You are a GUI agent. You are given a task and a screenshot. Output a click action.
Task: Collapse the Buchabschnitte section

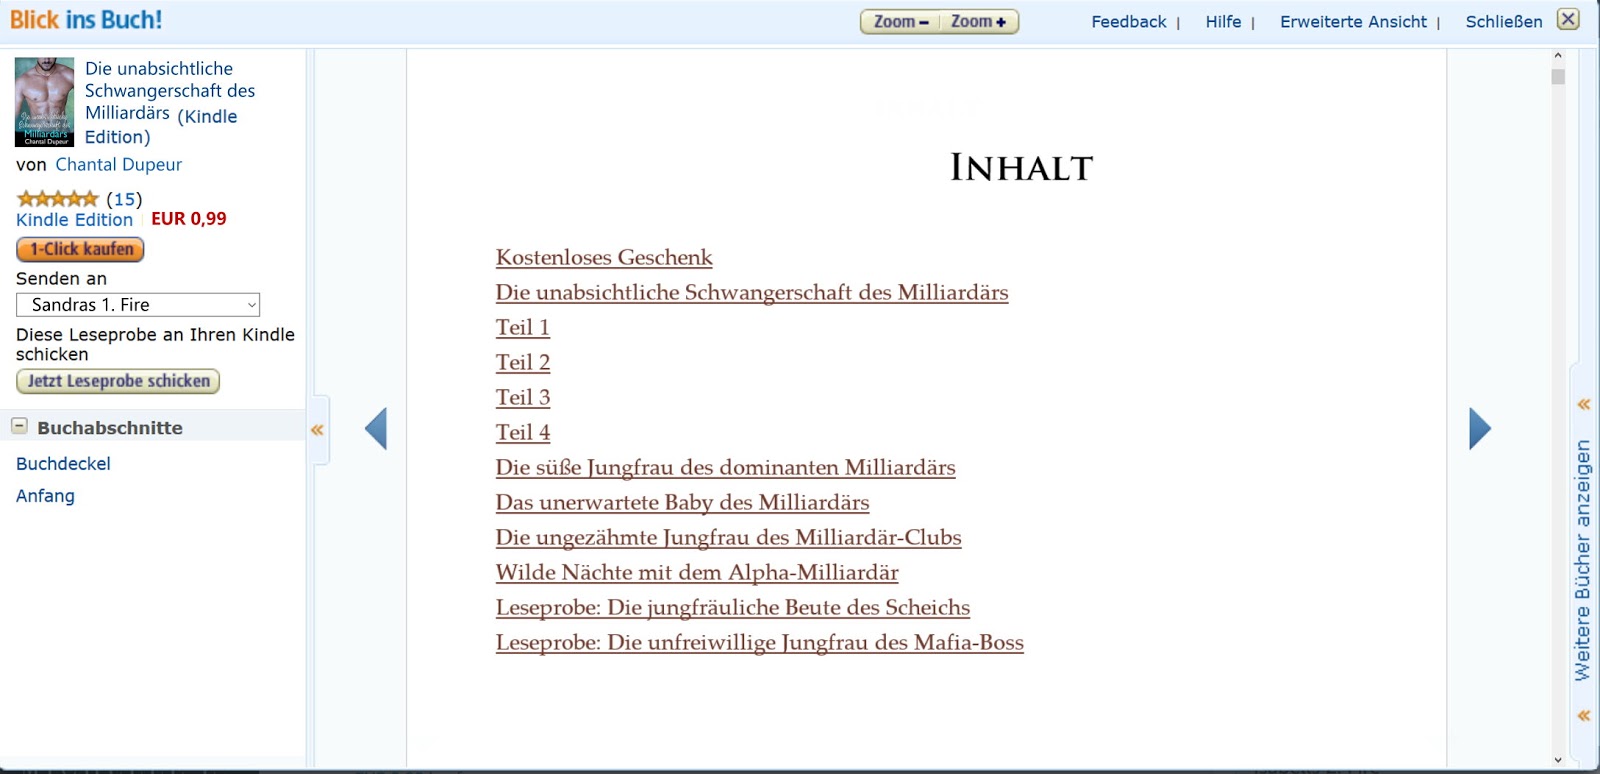pyautogui.click(x=19, y=426)
